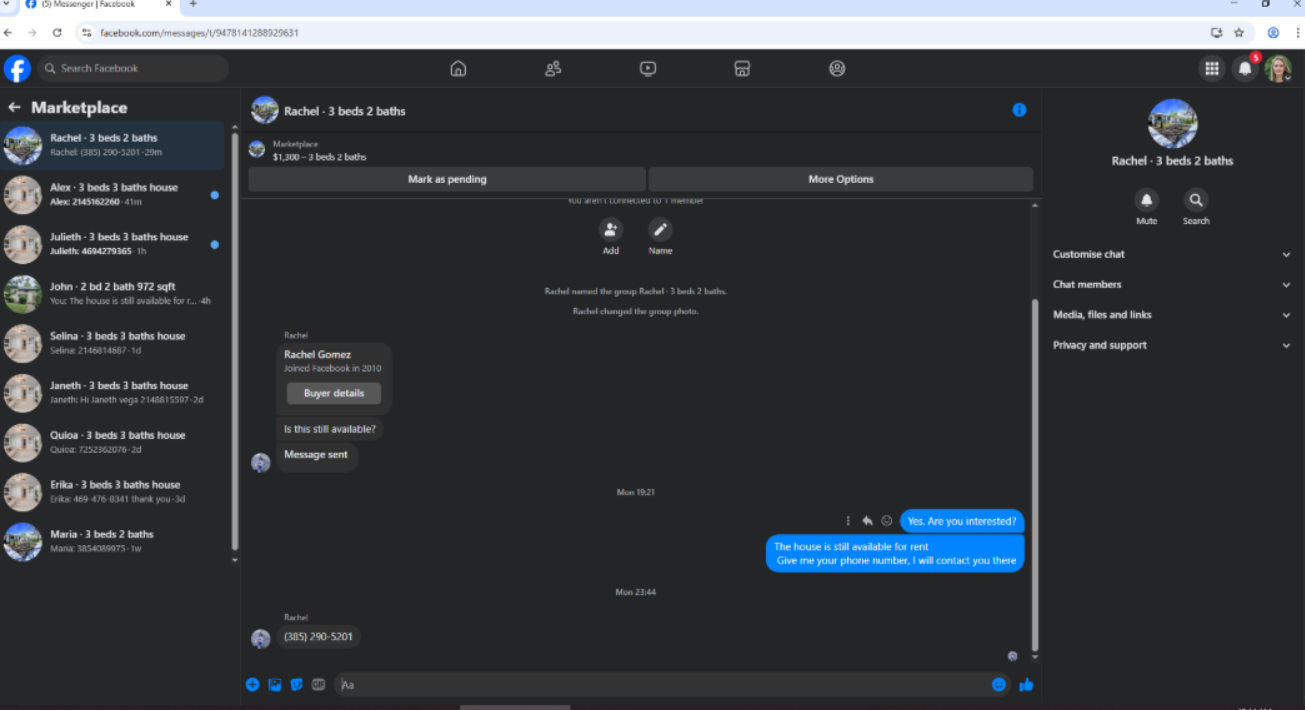Choose a GIF icon
The image size is (1305, 710).
point(319,685)
